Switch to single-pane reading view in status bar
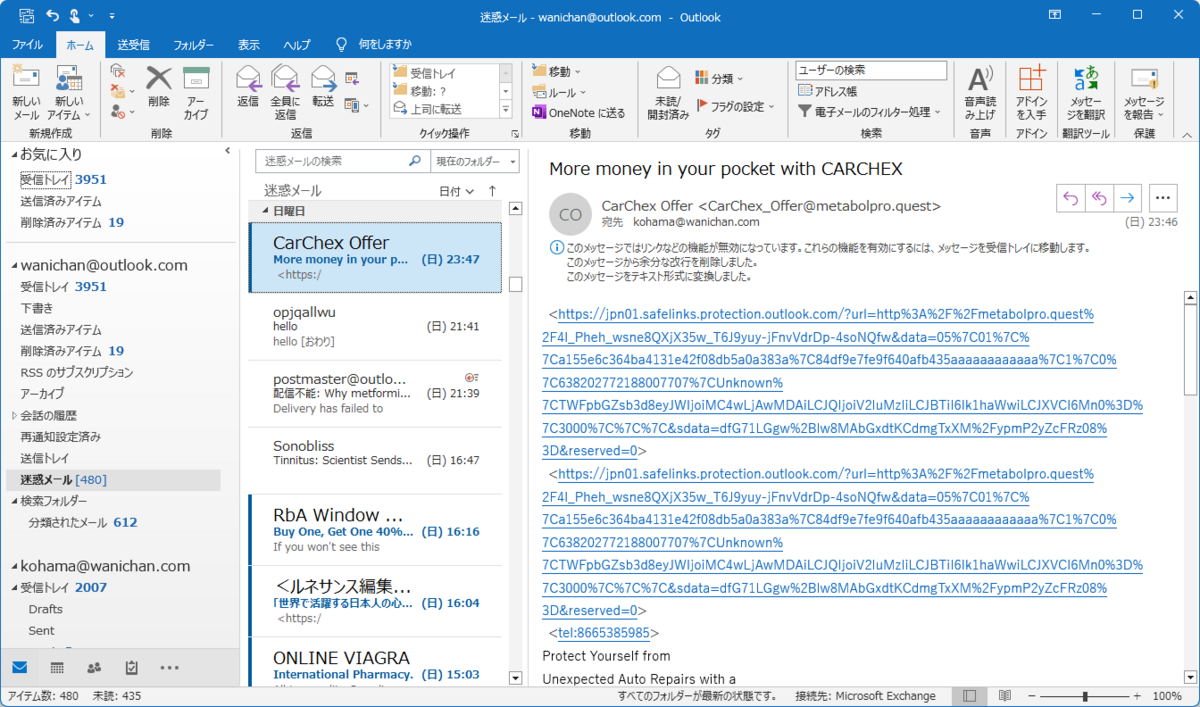The width and height of the screenshot is (1200, 707). (x=969, y=695)
